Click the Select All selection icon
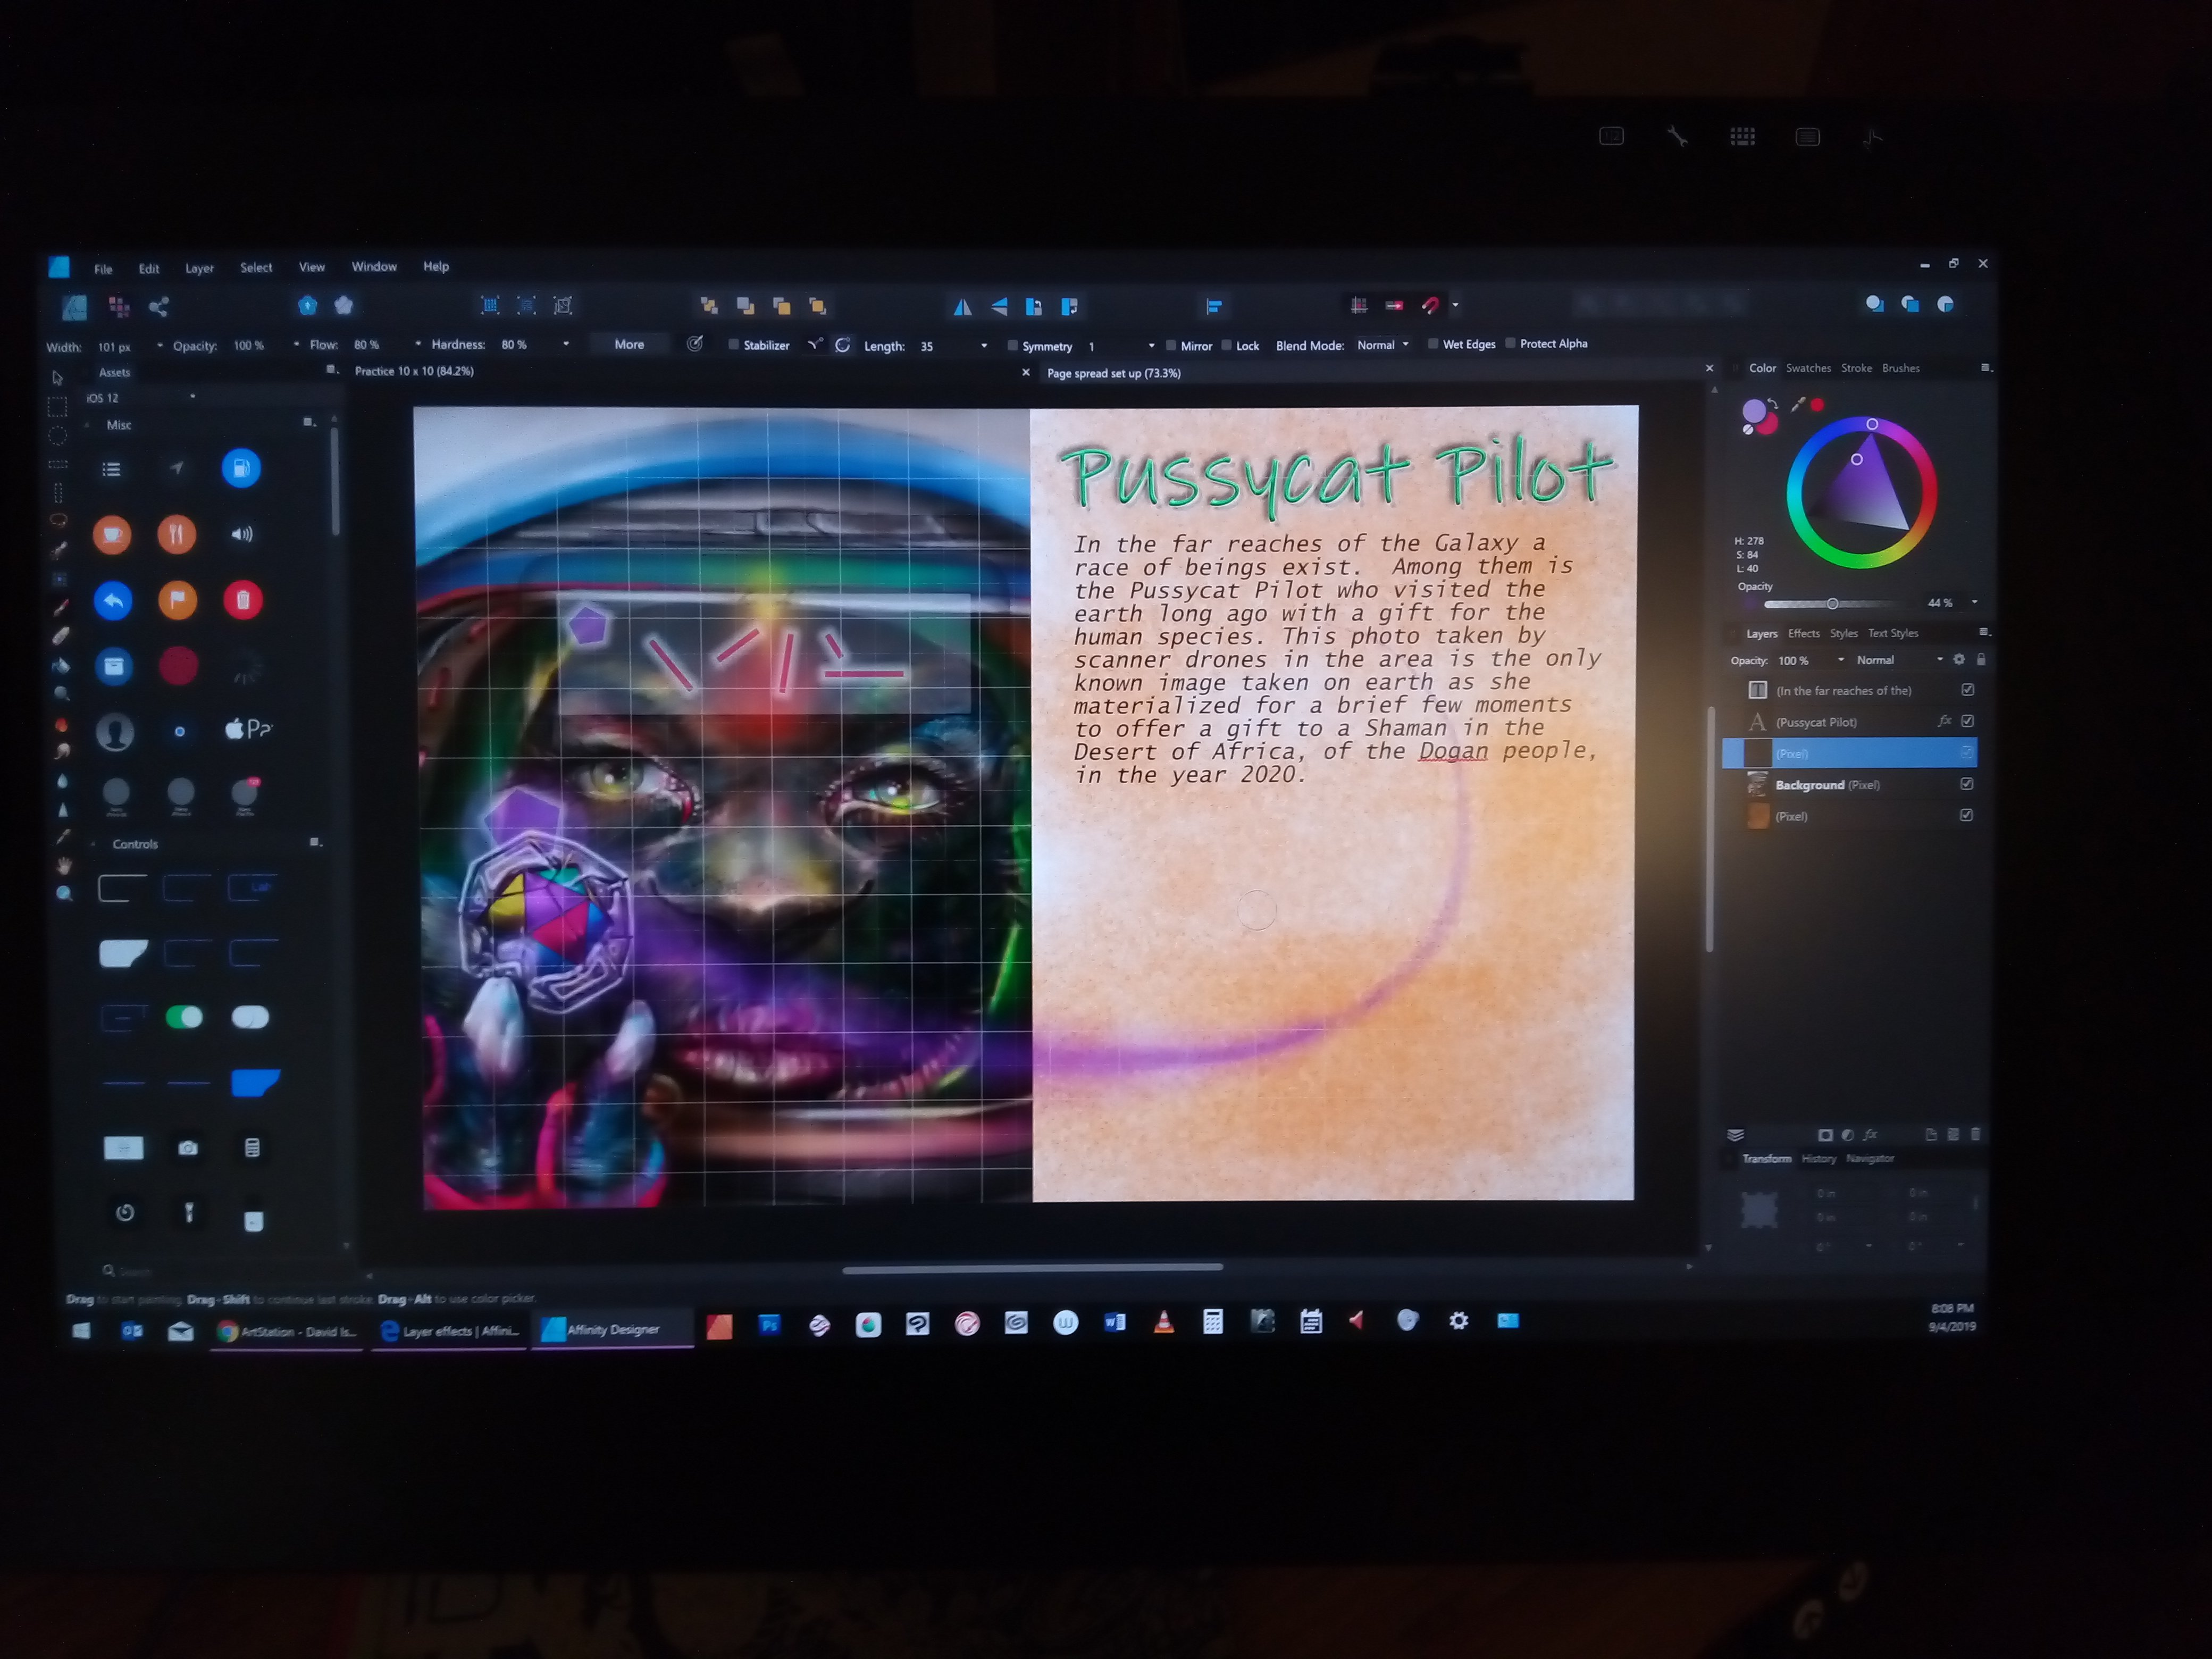The height and width of the screenshot is (1659, 2212). (490, 306)
